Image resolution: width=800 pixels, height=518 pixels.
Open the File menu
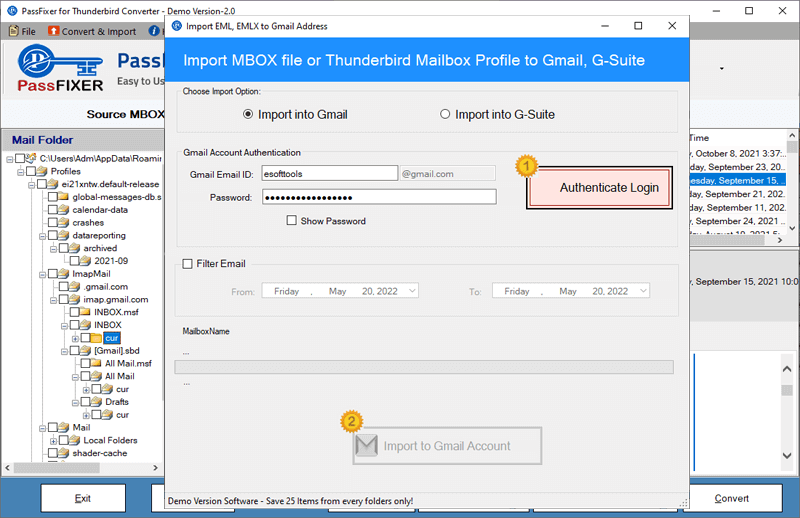coord(22,31)
